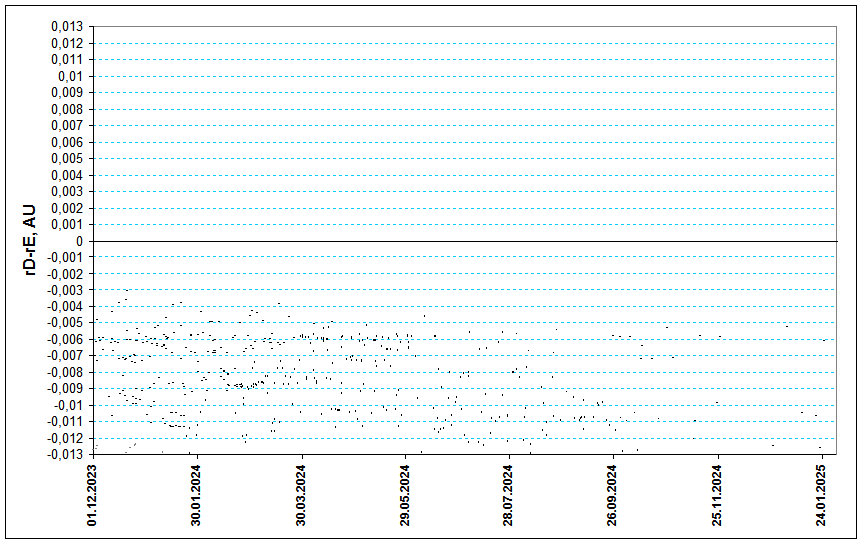Select the -0,012 y-axis label

point(65,438)
